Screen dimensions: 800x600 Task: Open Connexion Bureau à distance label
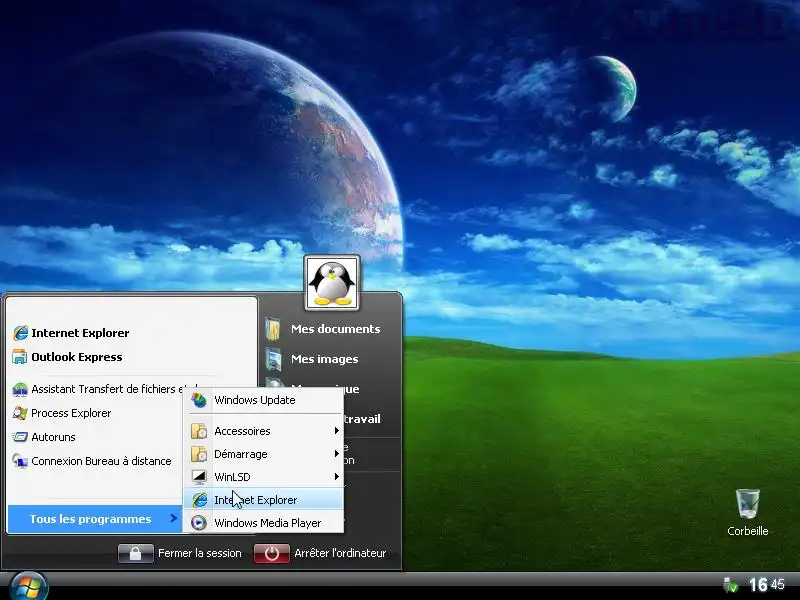point(101,461)
